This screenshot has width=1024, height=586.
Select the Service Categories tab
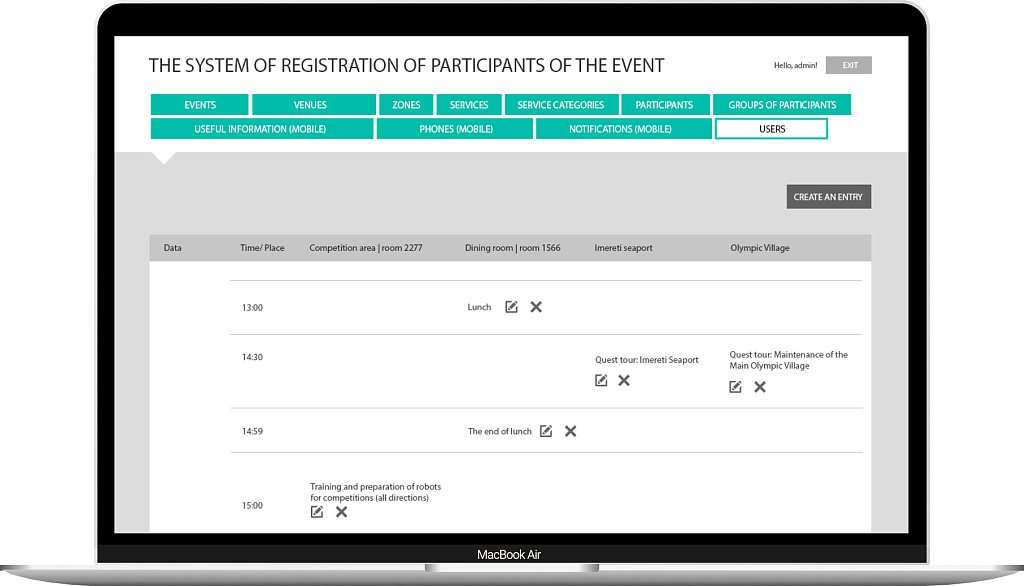pos(561,105)
